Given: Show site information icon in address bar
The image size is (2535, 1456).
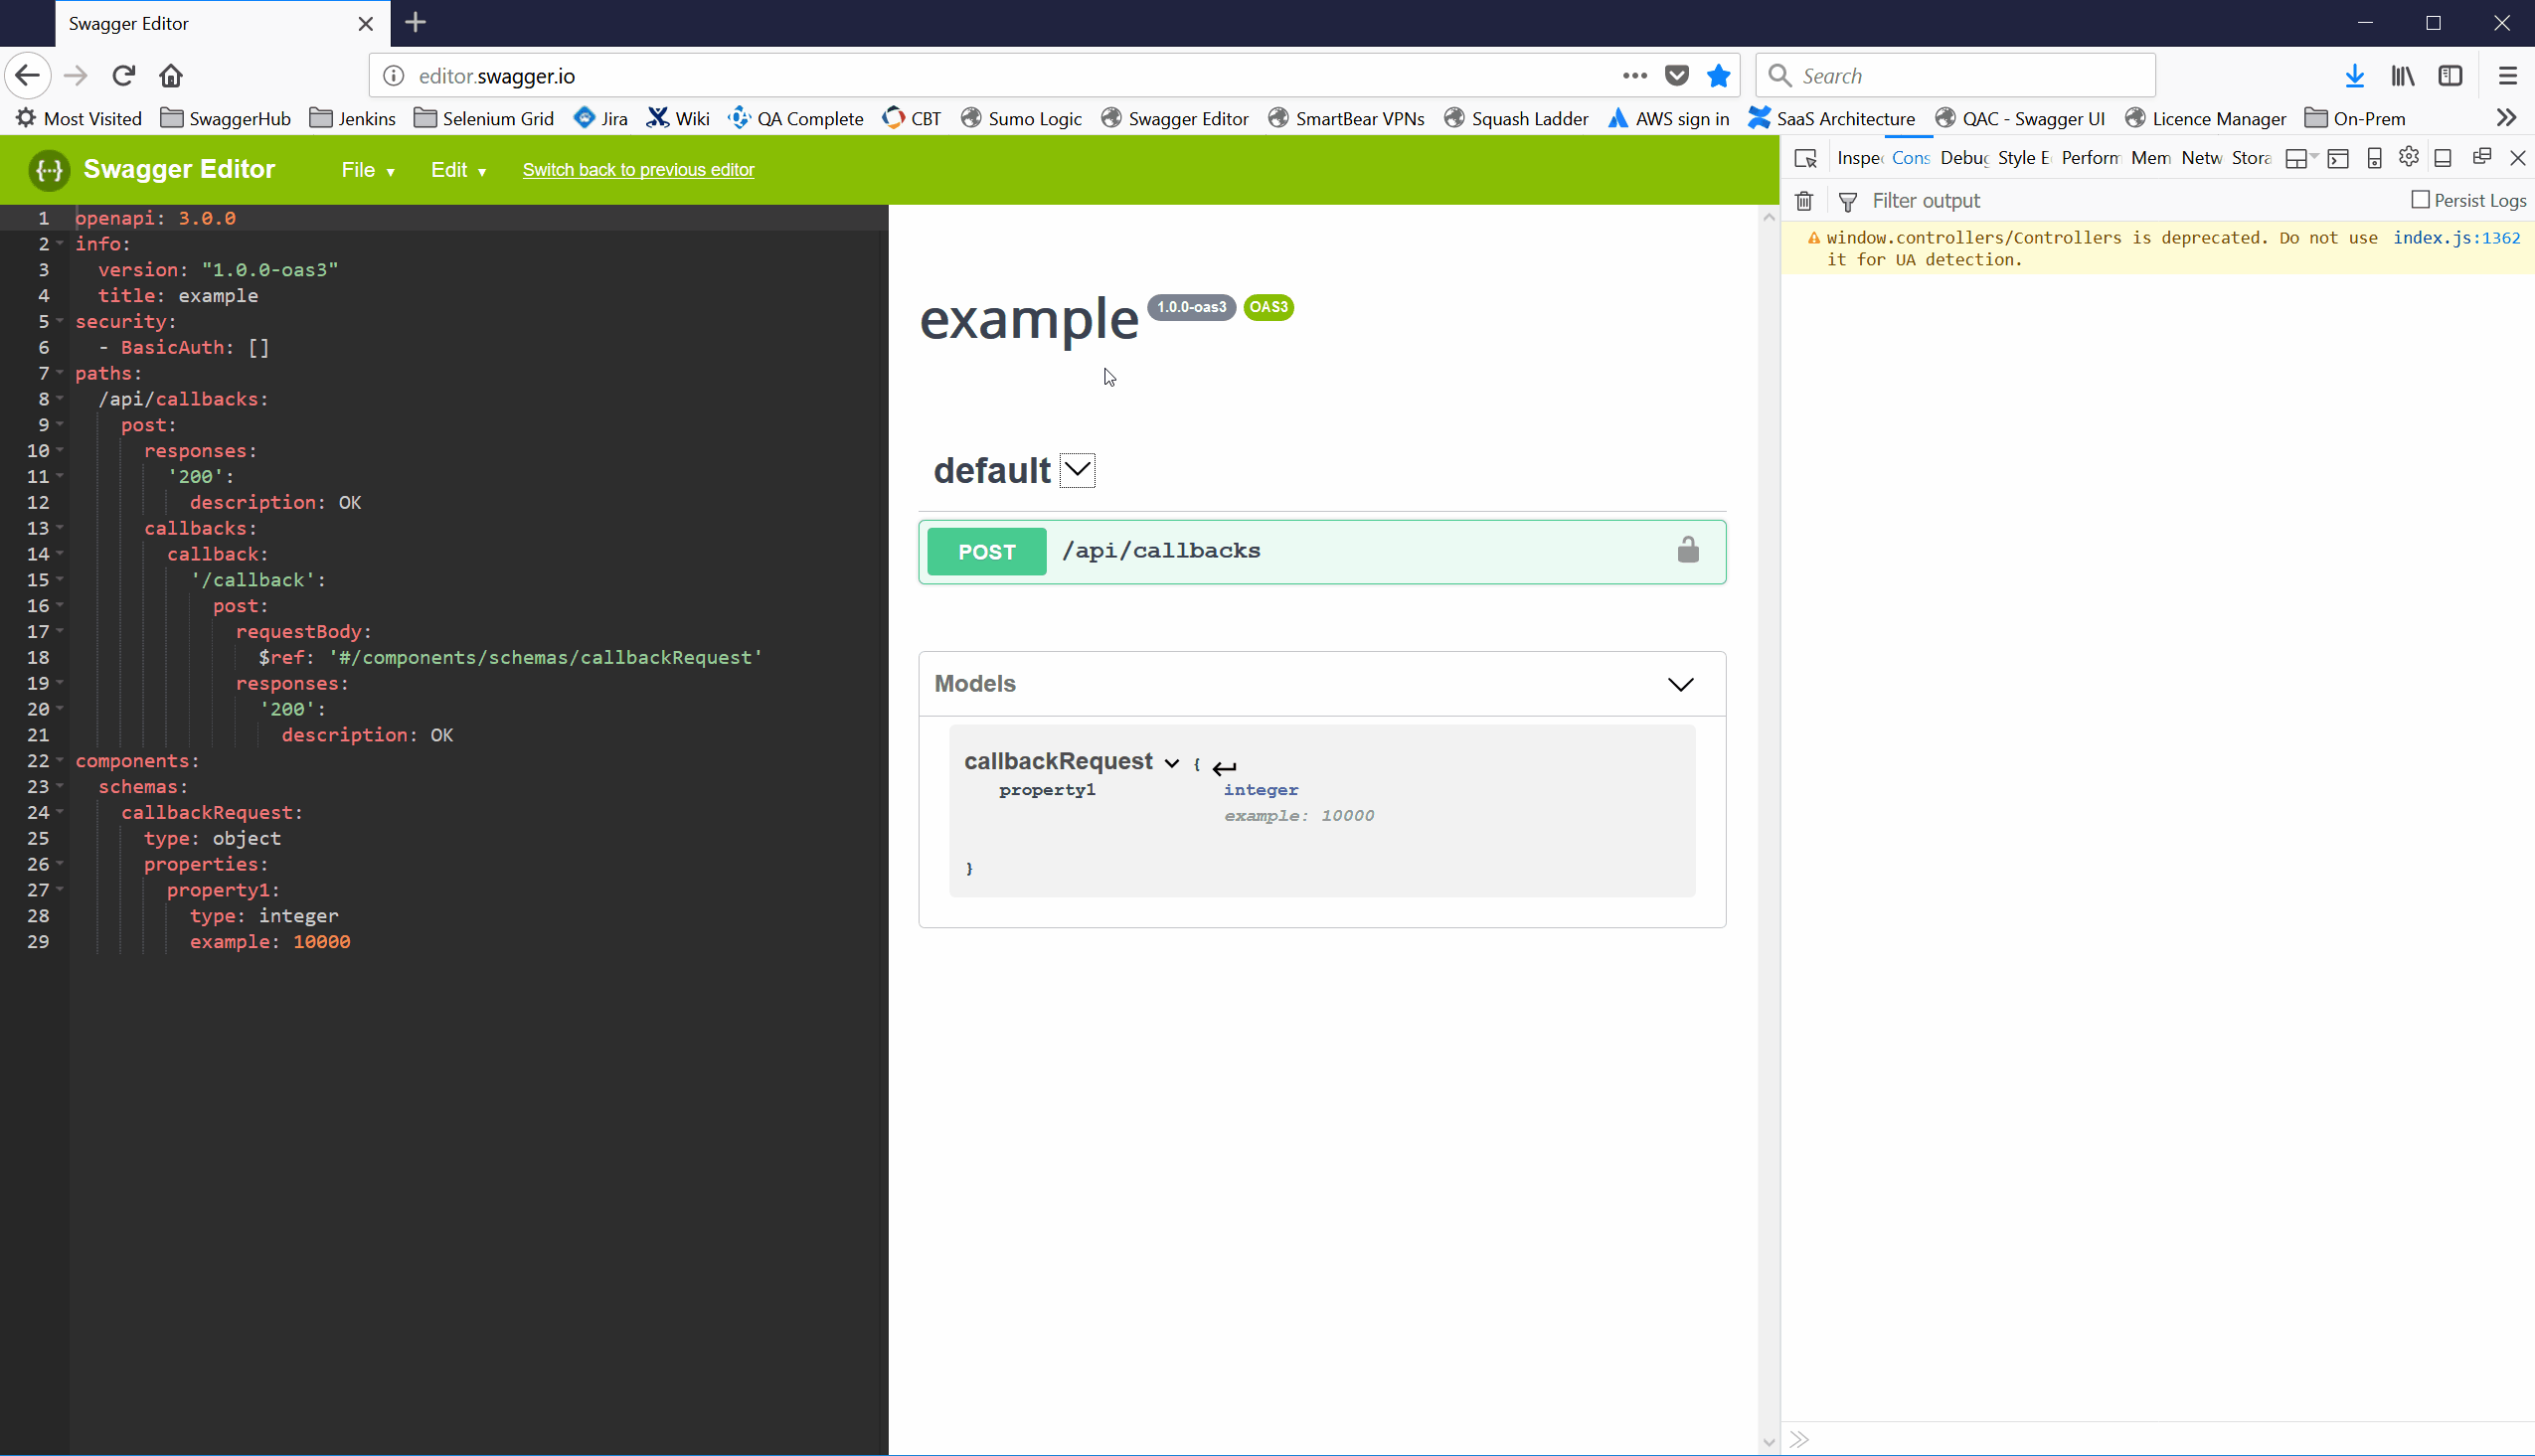Looking at the screenshot, I should [x=394, y=76].
